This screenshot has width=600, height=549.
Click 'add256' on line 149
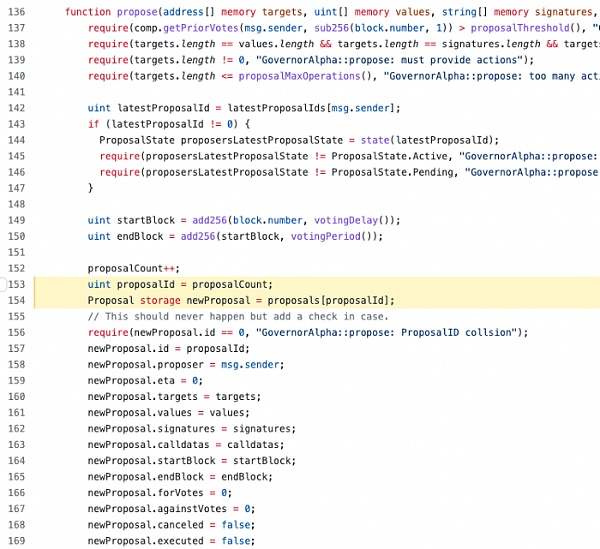coord(209,220)
